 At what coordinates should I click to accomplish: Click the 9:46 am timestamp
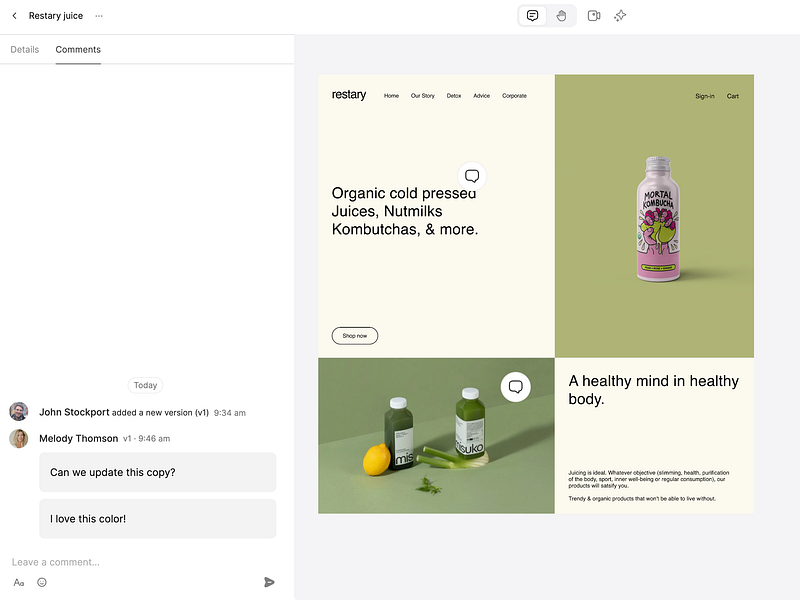tap(154, 439)
